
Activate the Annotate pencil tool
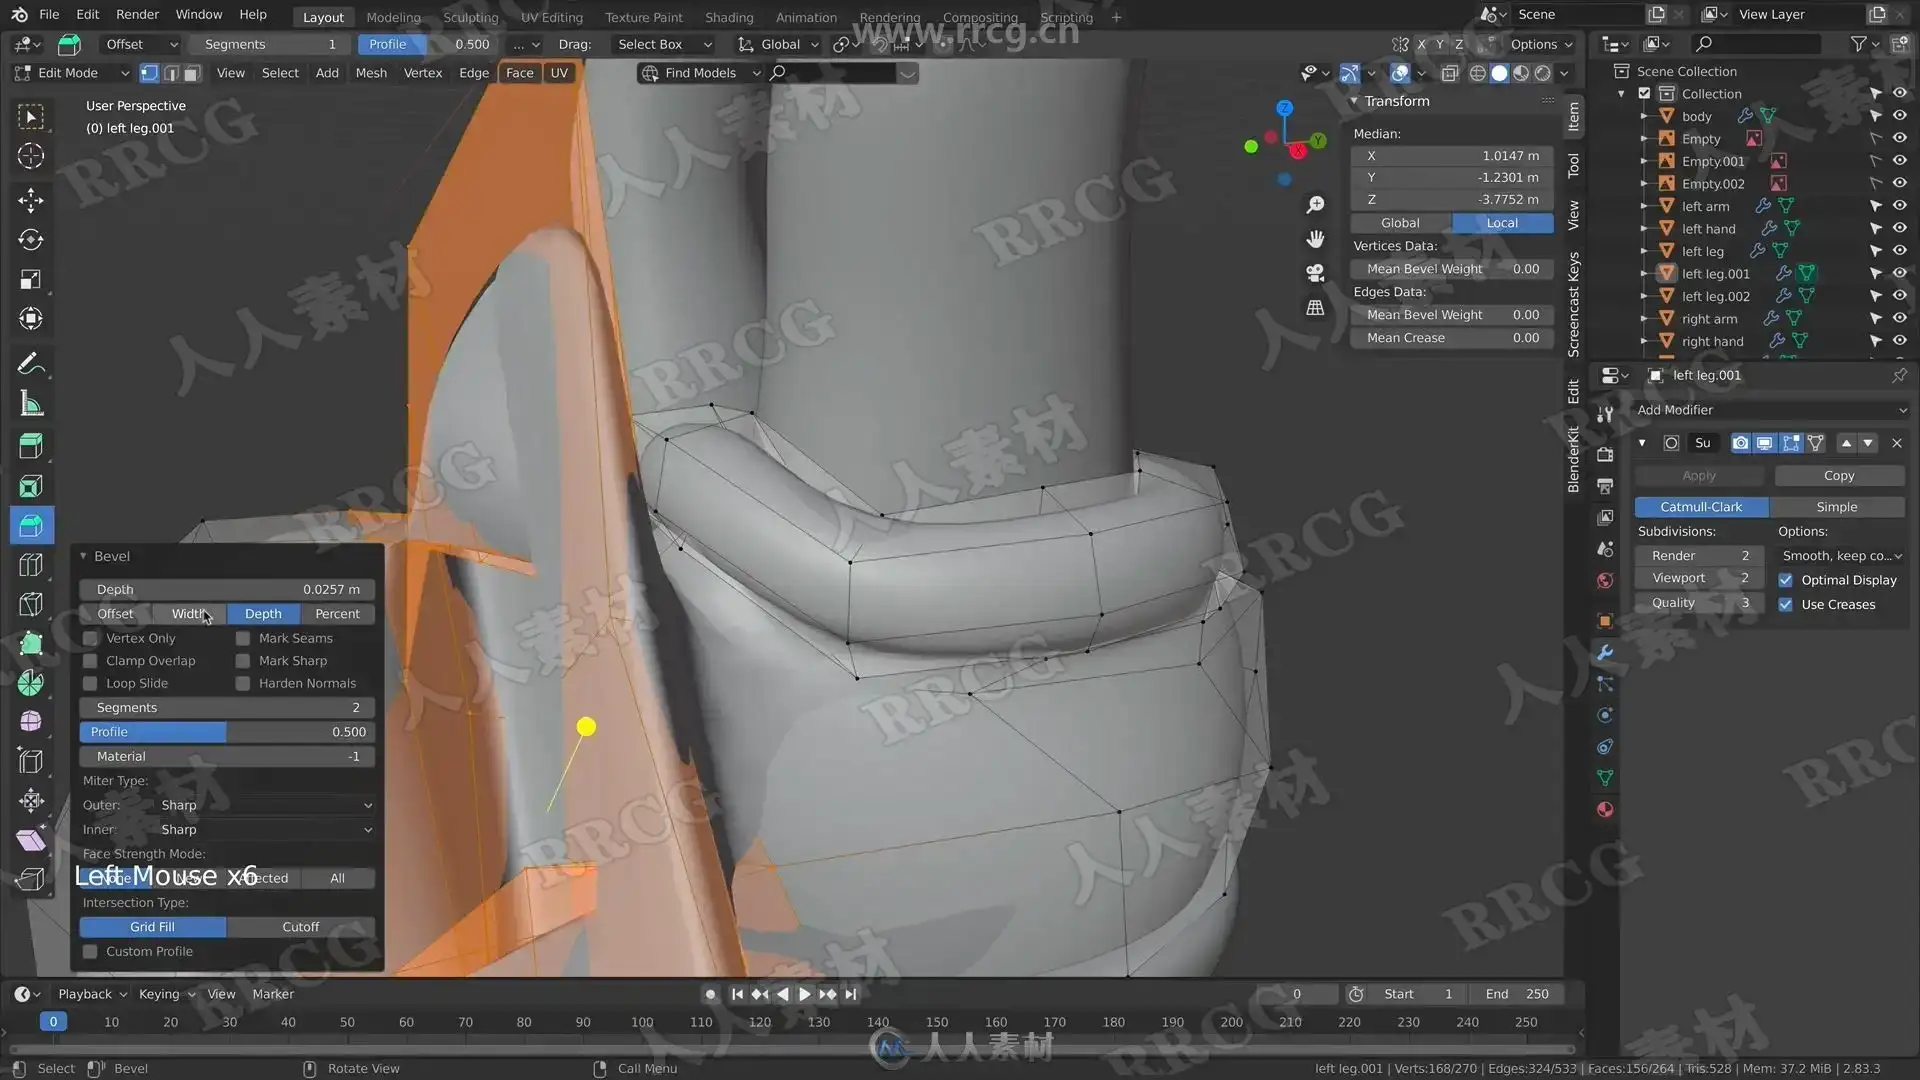tap(30, 364)
